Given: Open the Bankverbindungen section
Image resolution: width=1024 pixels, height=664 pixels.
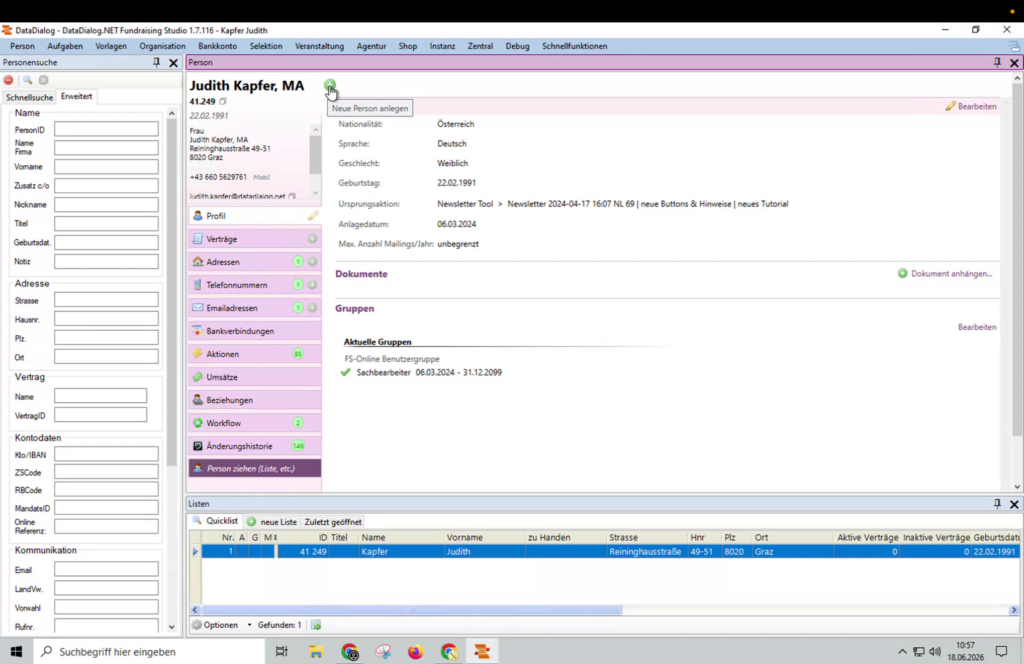Looking at the screenshot, I should pyautogui.click(x=255, y=331).
